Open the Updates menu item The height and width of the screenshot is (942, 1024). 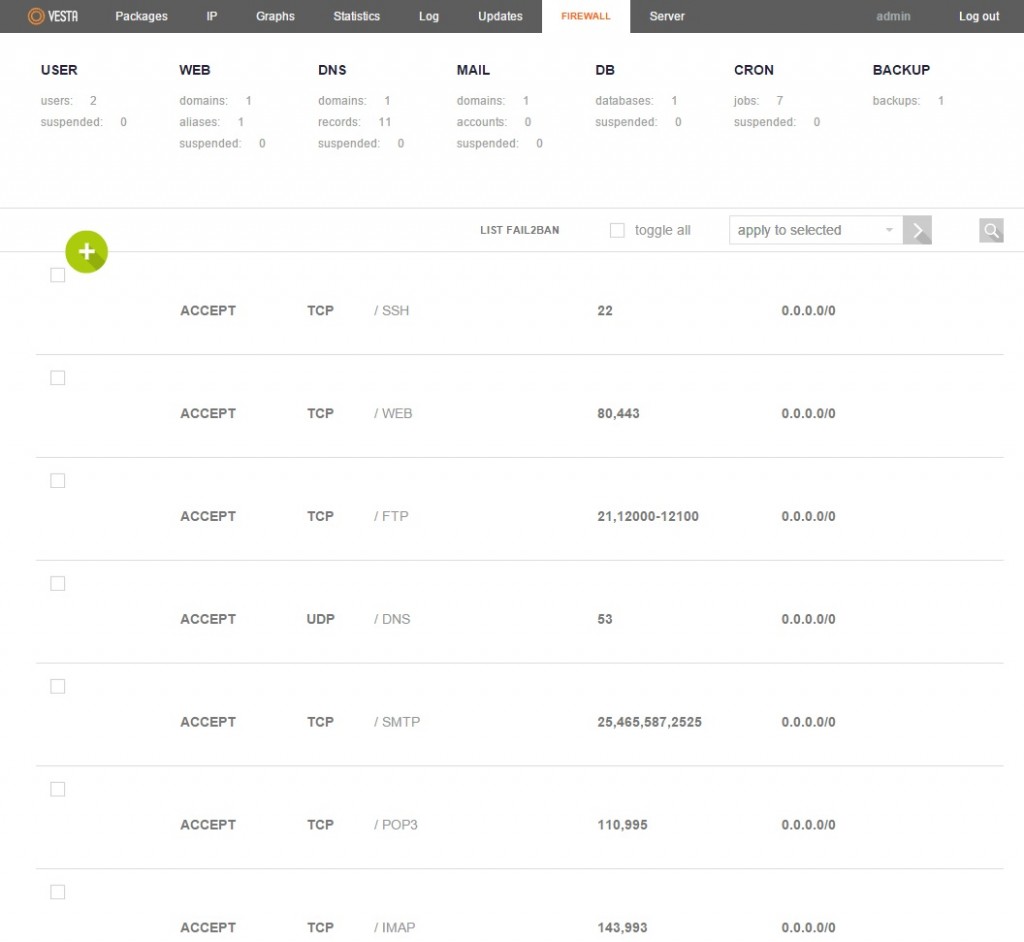tap(500, 16)
